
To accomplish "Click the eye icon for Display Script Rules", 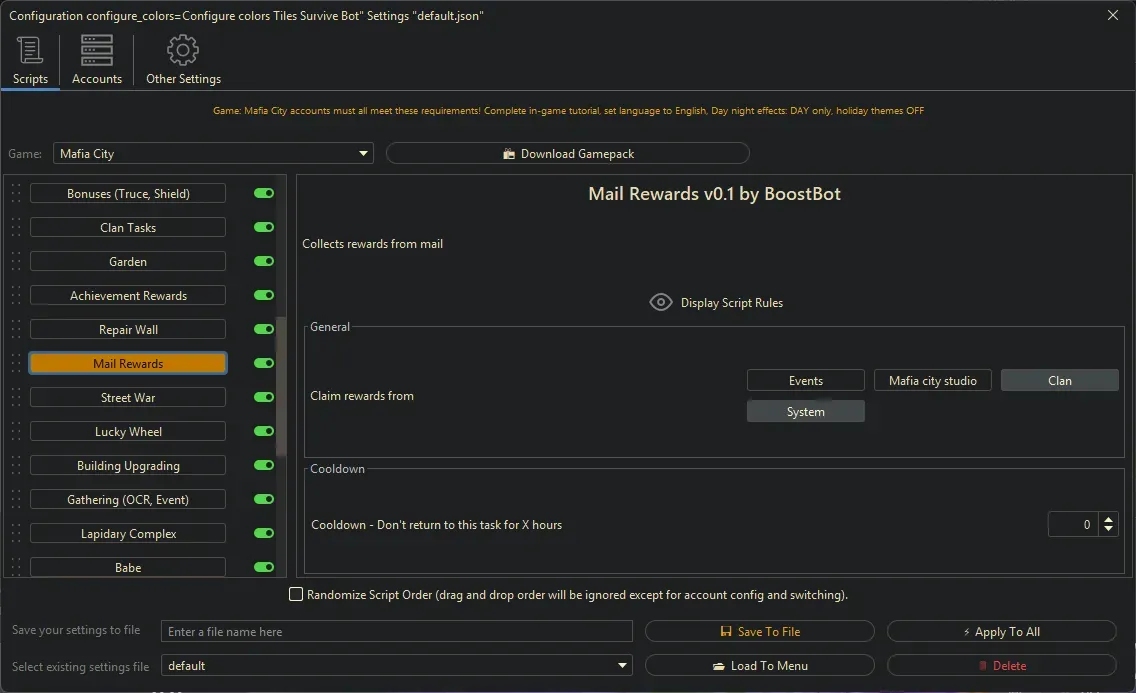I will pyautogui.click(x=660, y=302).
